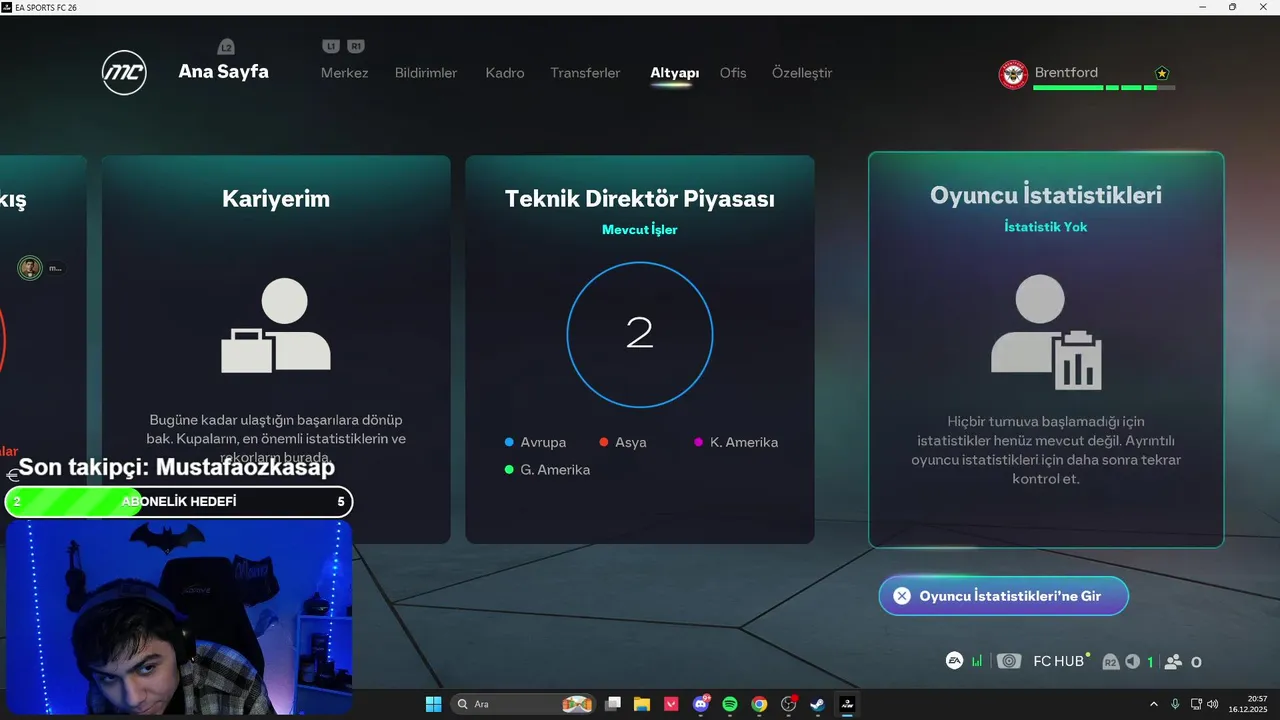The image size is (1280, 720).
Task: Open OBS Studio from the taskbar
Action: (788, 704)
